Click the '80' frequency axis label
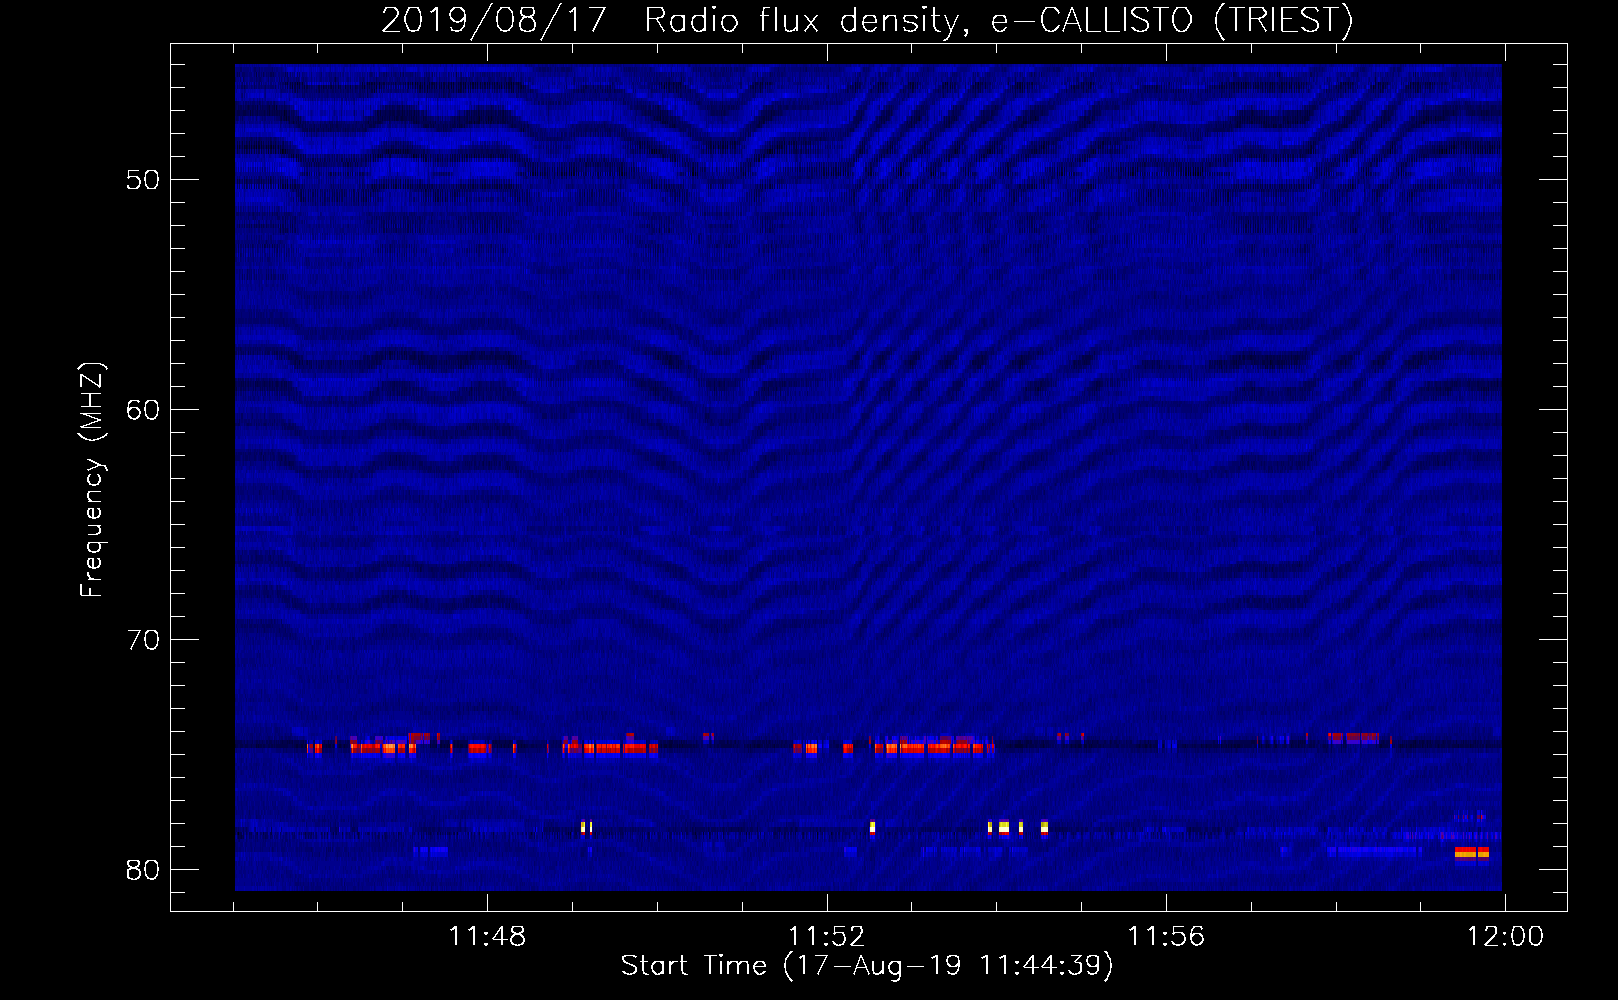Viewport: 1618px width, 1000px height. coord(143,871)
